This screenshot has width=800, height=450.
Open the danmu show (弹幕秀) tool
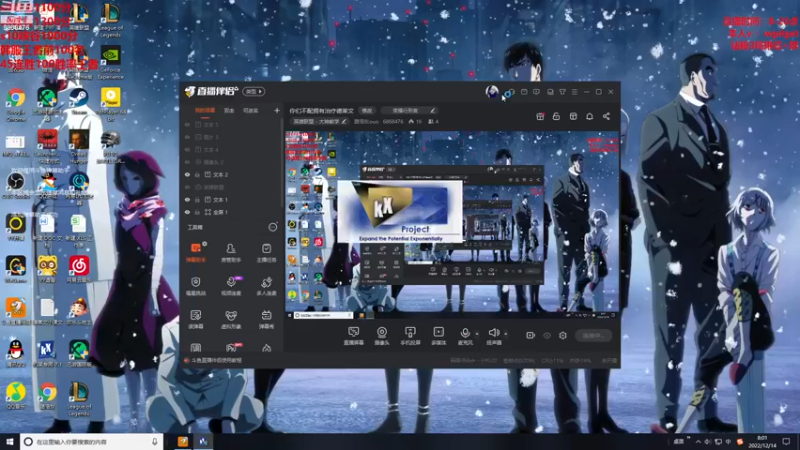point(266,319)
